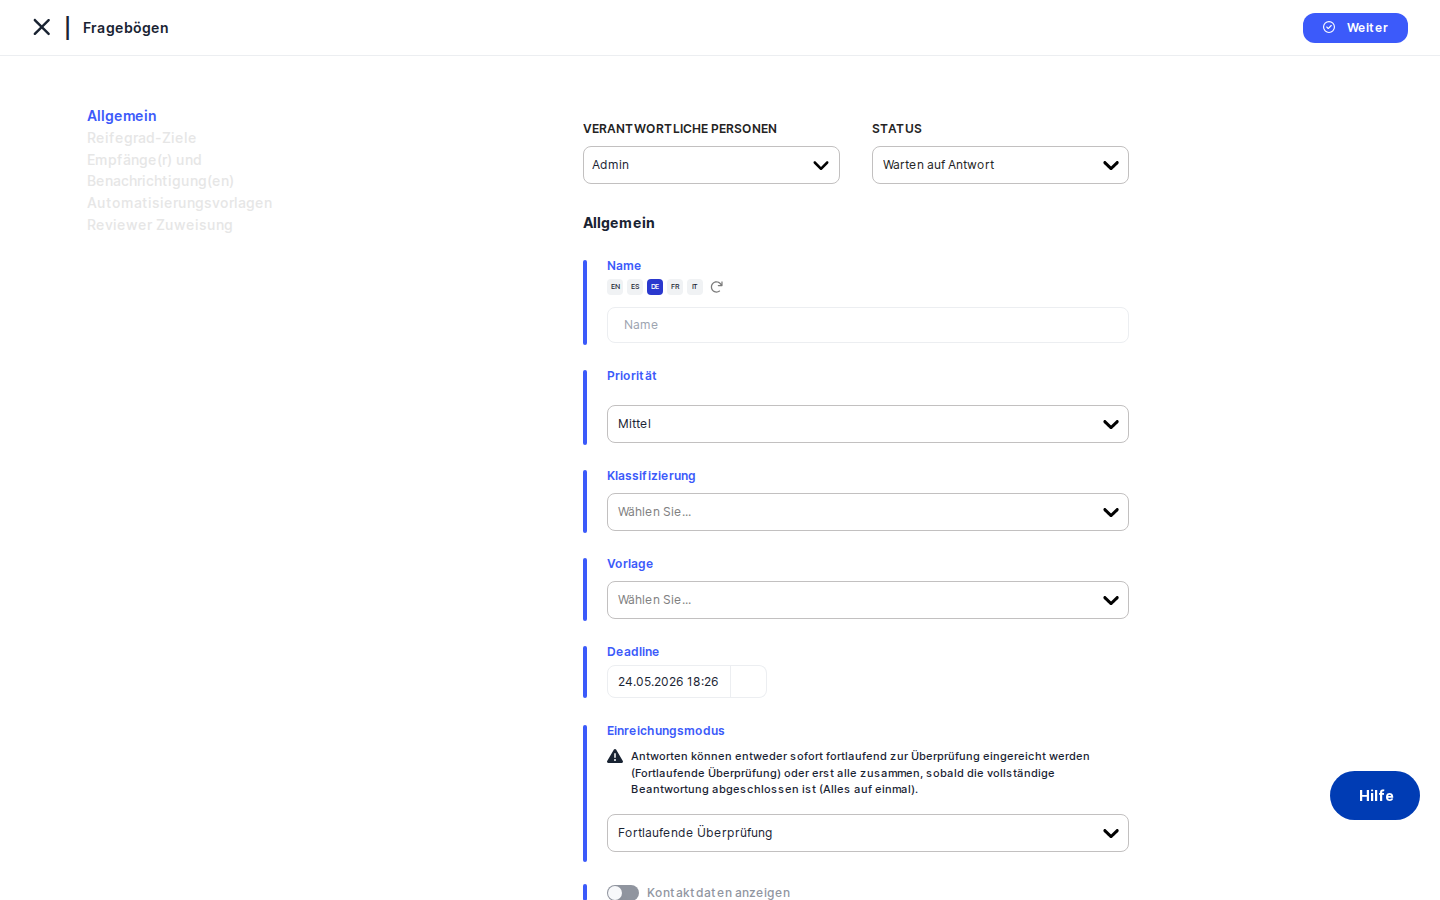Screen dimensions: 1440x900
Task: Open Empfänger(r) und Benachrichtigung(en) section
Action: pos(160,170)
